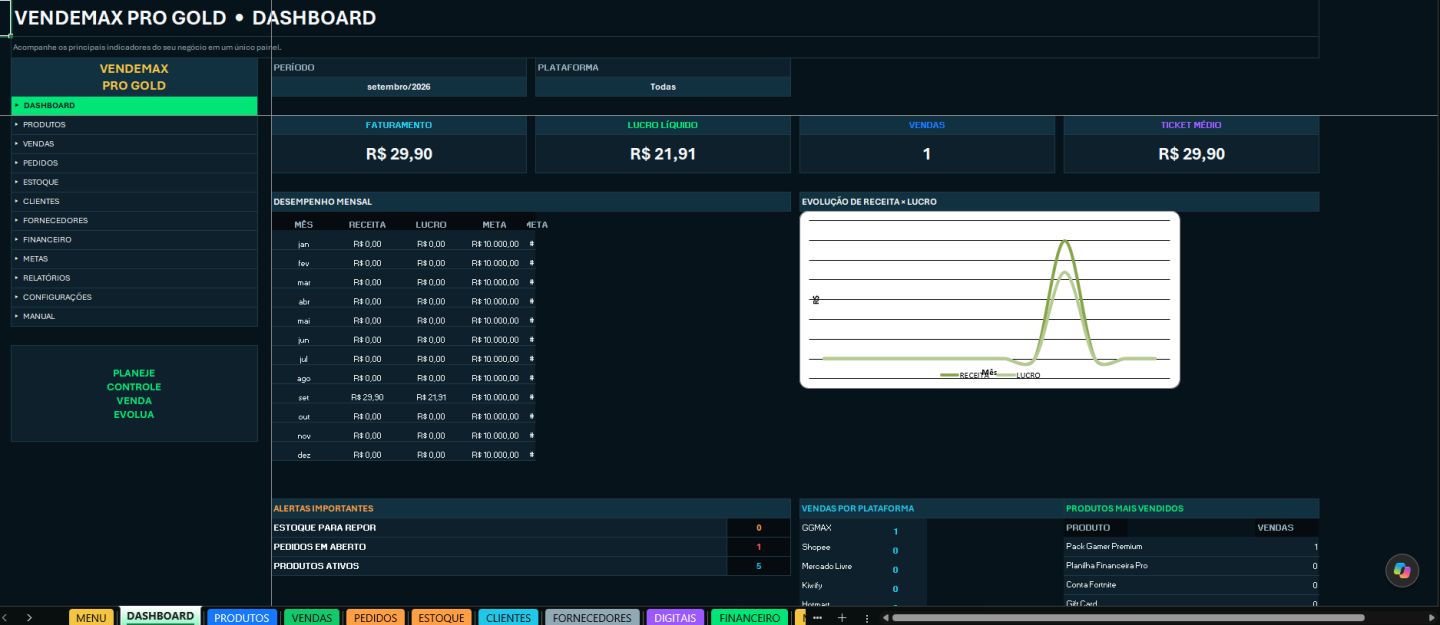Image resolution: width=1440 pixels, height=625 pixels.
Task: Switch to the ESTOQUE sheet tab
Action: 441,618
